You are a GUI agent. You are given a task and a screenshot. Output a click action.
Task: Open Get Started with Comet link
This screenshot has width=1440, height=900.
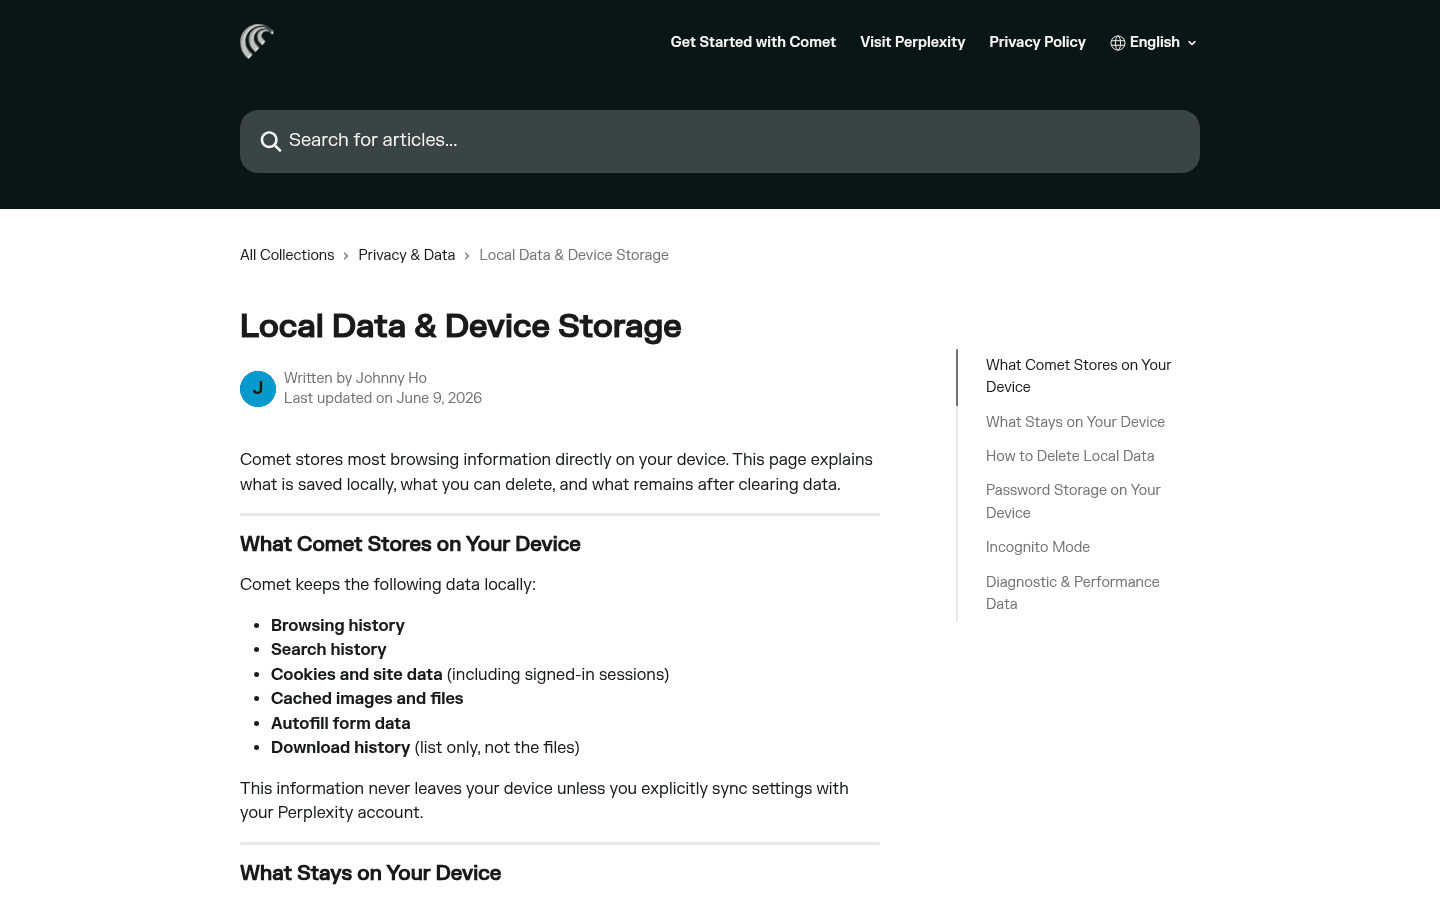coord(753,42)
